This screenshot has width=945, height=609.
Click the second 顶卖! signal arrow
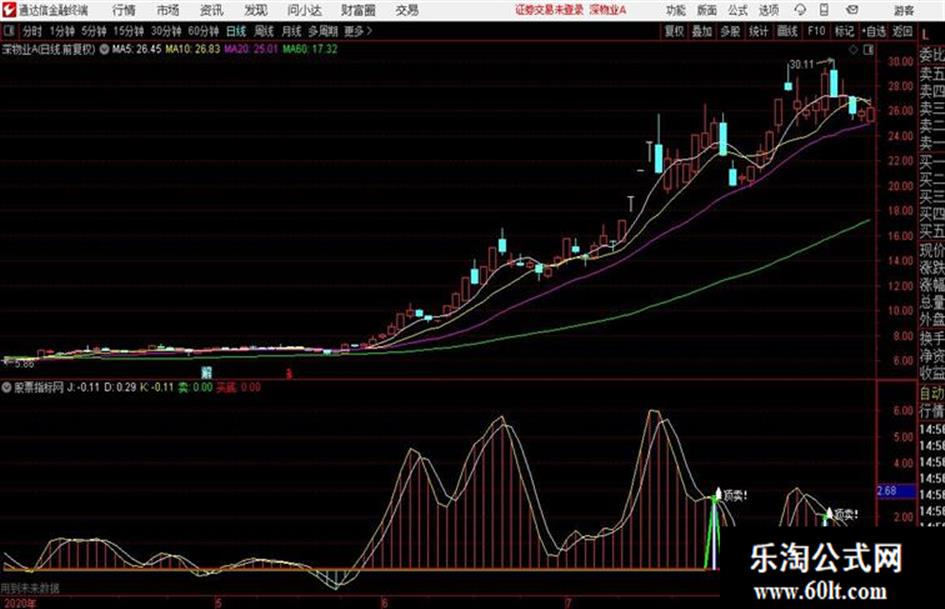829,513
